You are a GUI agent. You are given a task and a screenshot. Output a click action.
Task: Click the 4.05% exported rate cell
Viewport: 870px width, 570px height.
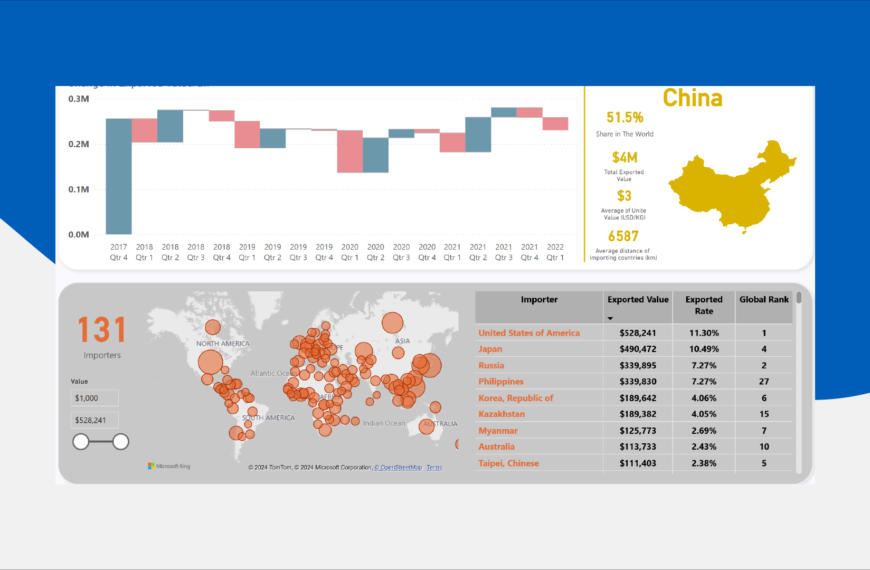click(704, 414)
